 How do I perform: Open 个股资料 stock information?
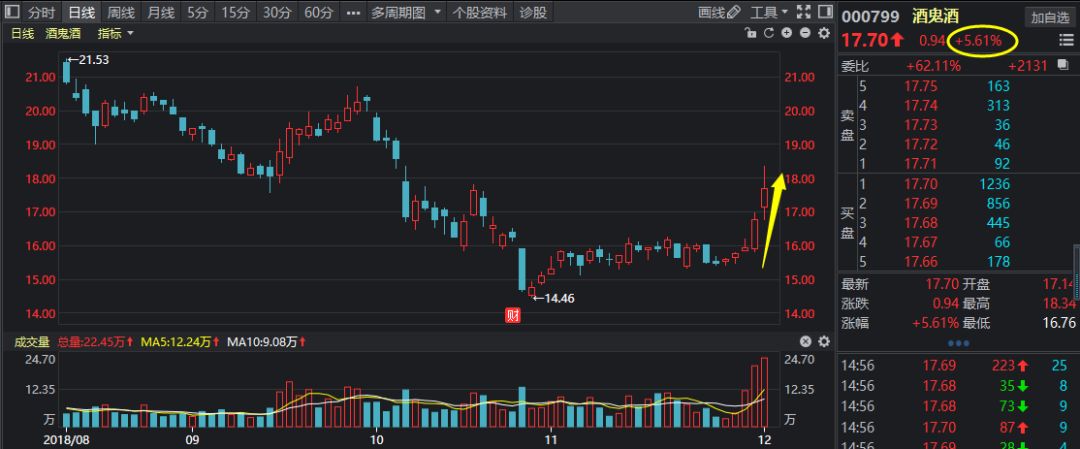coord(480,12)
